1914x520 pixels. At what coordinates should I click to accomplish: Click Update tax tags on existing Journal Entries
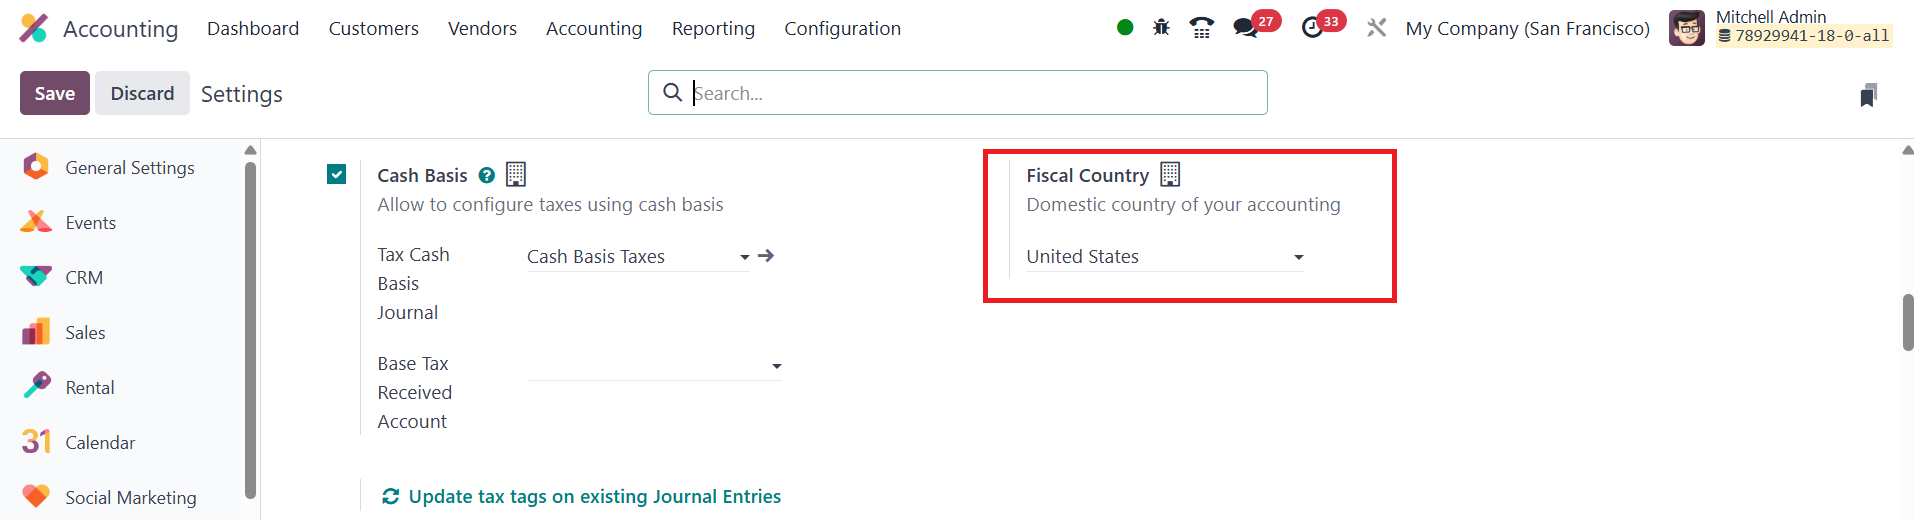pyautogui.click(x=594, y=496)
